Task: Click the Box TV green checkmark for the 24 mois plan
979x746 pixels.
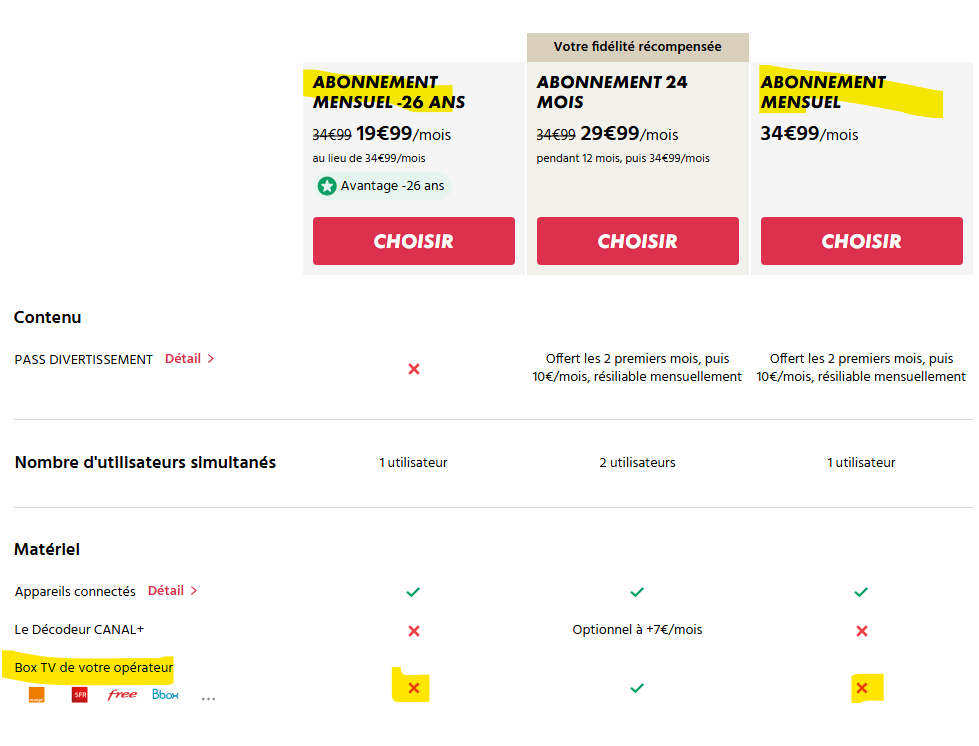Action: coord(637,688)
